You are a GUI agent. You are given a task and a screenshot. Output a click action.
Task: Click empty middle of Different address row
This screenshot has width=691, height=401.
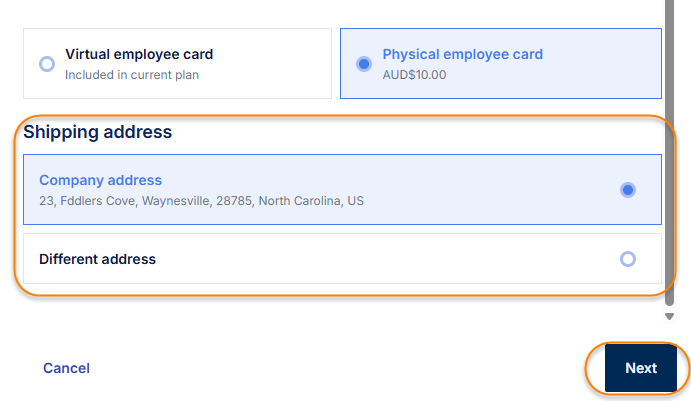point(400,259)
